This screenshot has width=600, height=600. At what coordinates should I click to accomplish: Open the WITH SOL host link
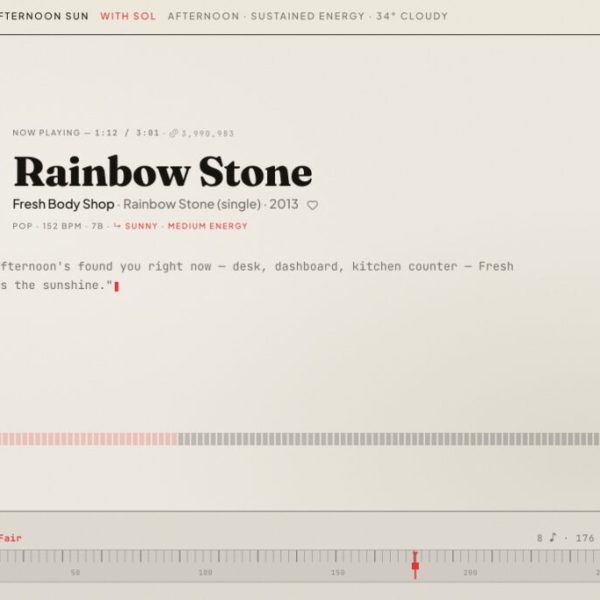click(128, 16)
